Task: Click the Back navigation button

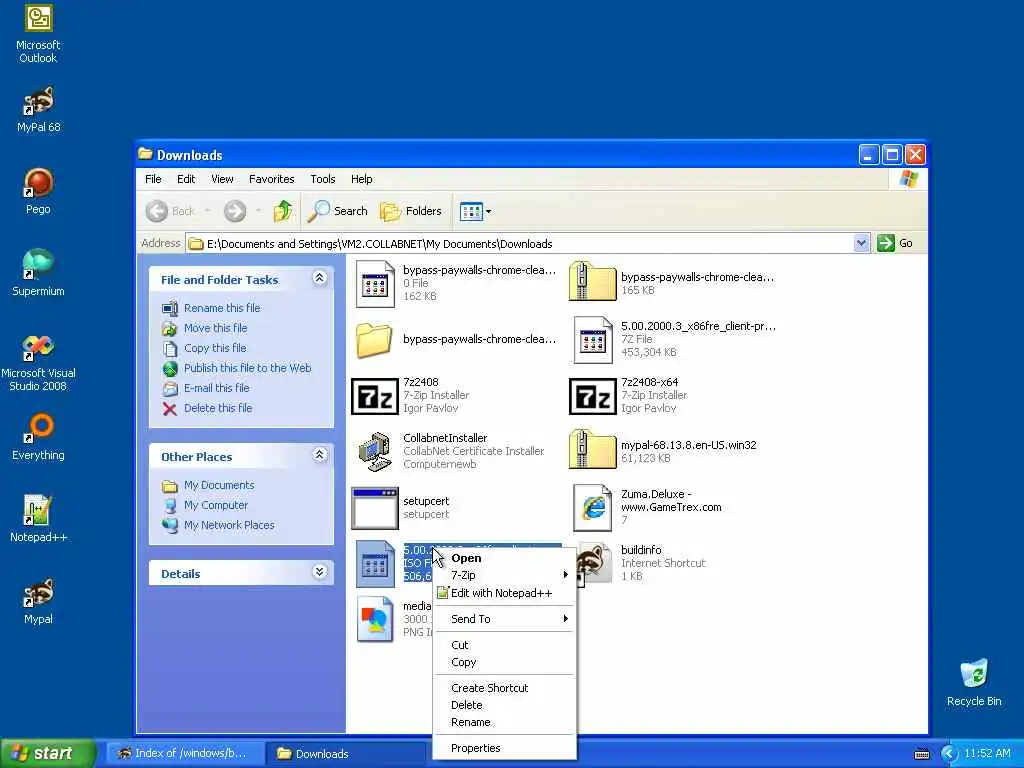Action: (x=170, y=211)
